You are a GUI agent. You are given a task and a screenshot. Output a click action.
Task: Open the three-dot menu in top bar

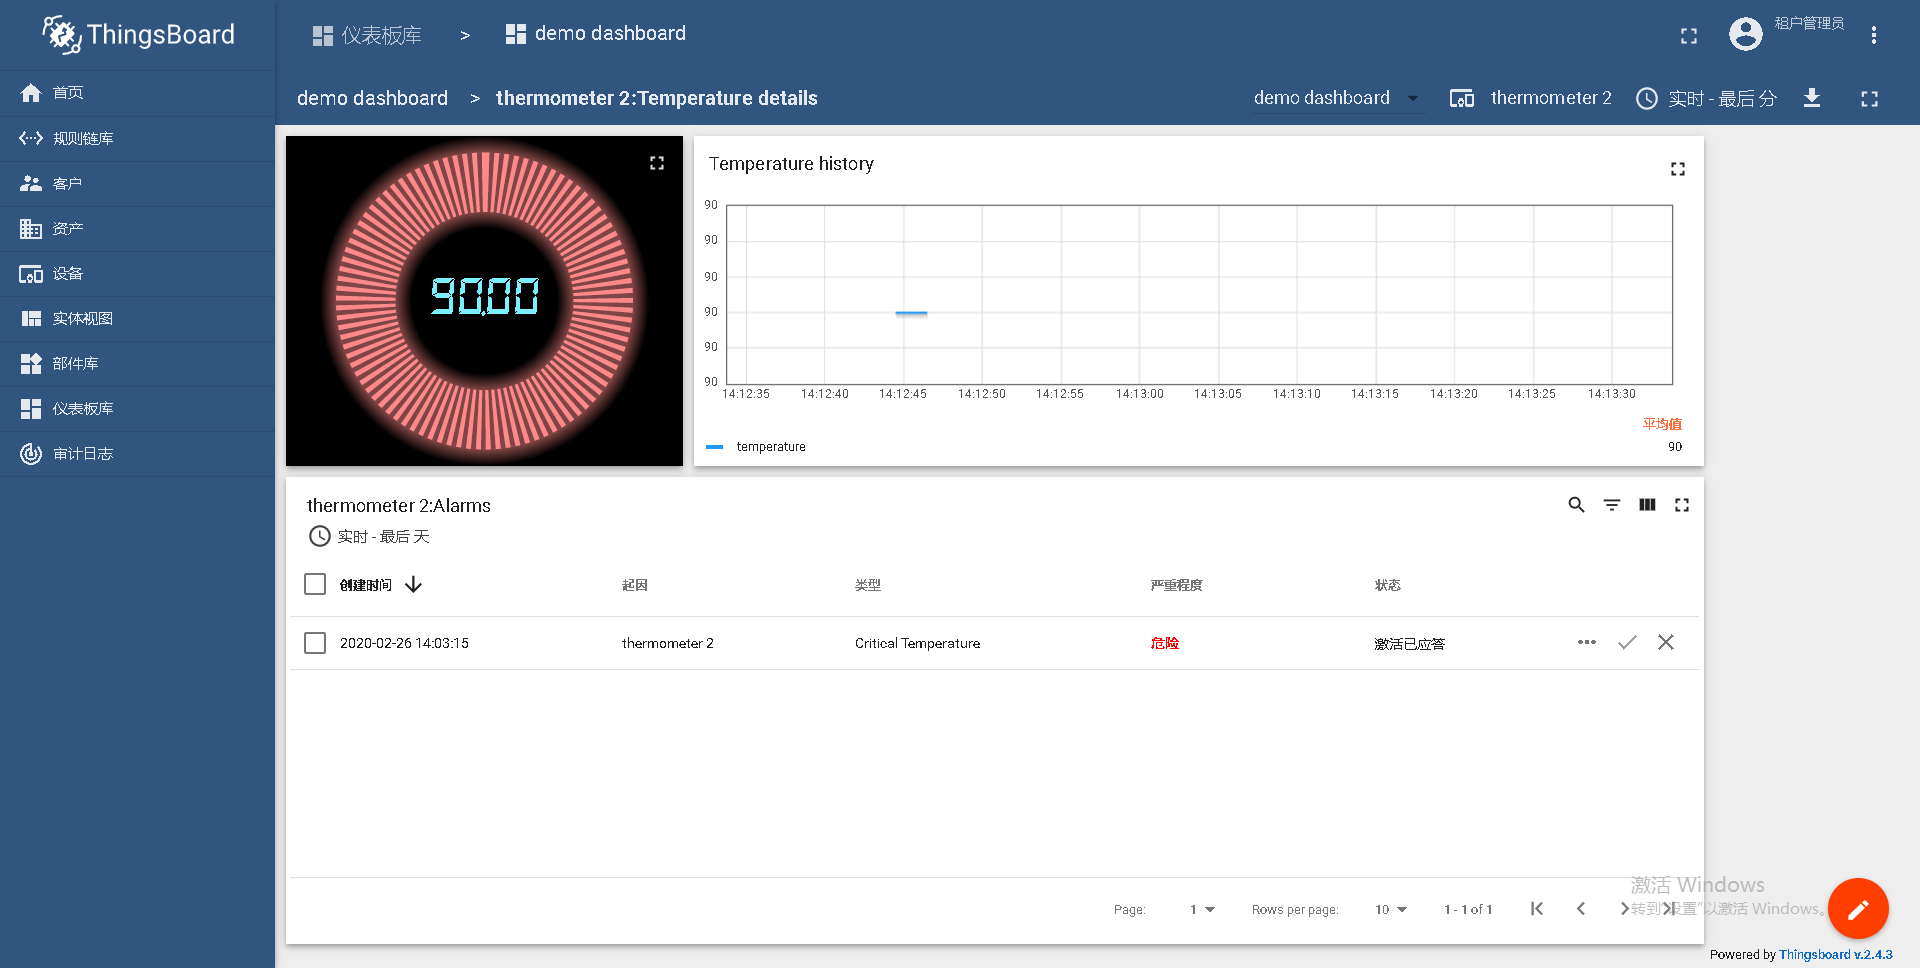1874,35
